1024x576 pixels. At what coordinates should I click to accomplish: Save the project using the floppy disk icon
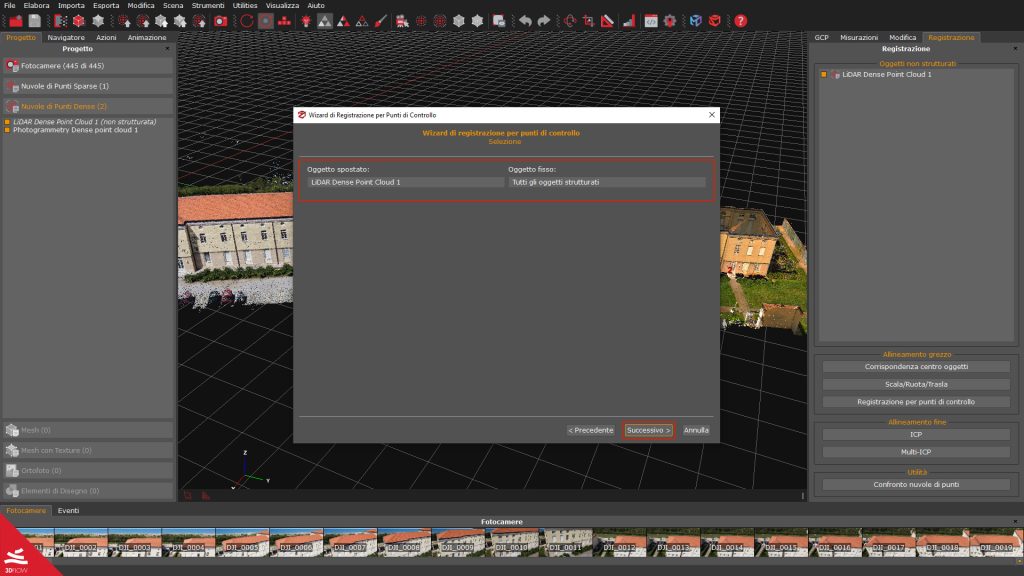tap(35, 21)
